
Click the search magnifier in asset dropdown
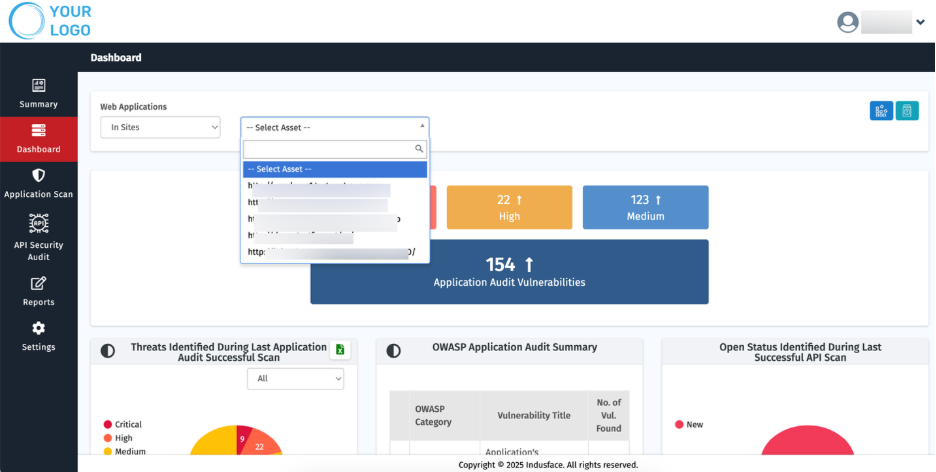419,149
